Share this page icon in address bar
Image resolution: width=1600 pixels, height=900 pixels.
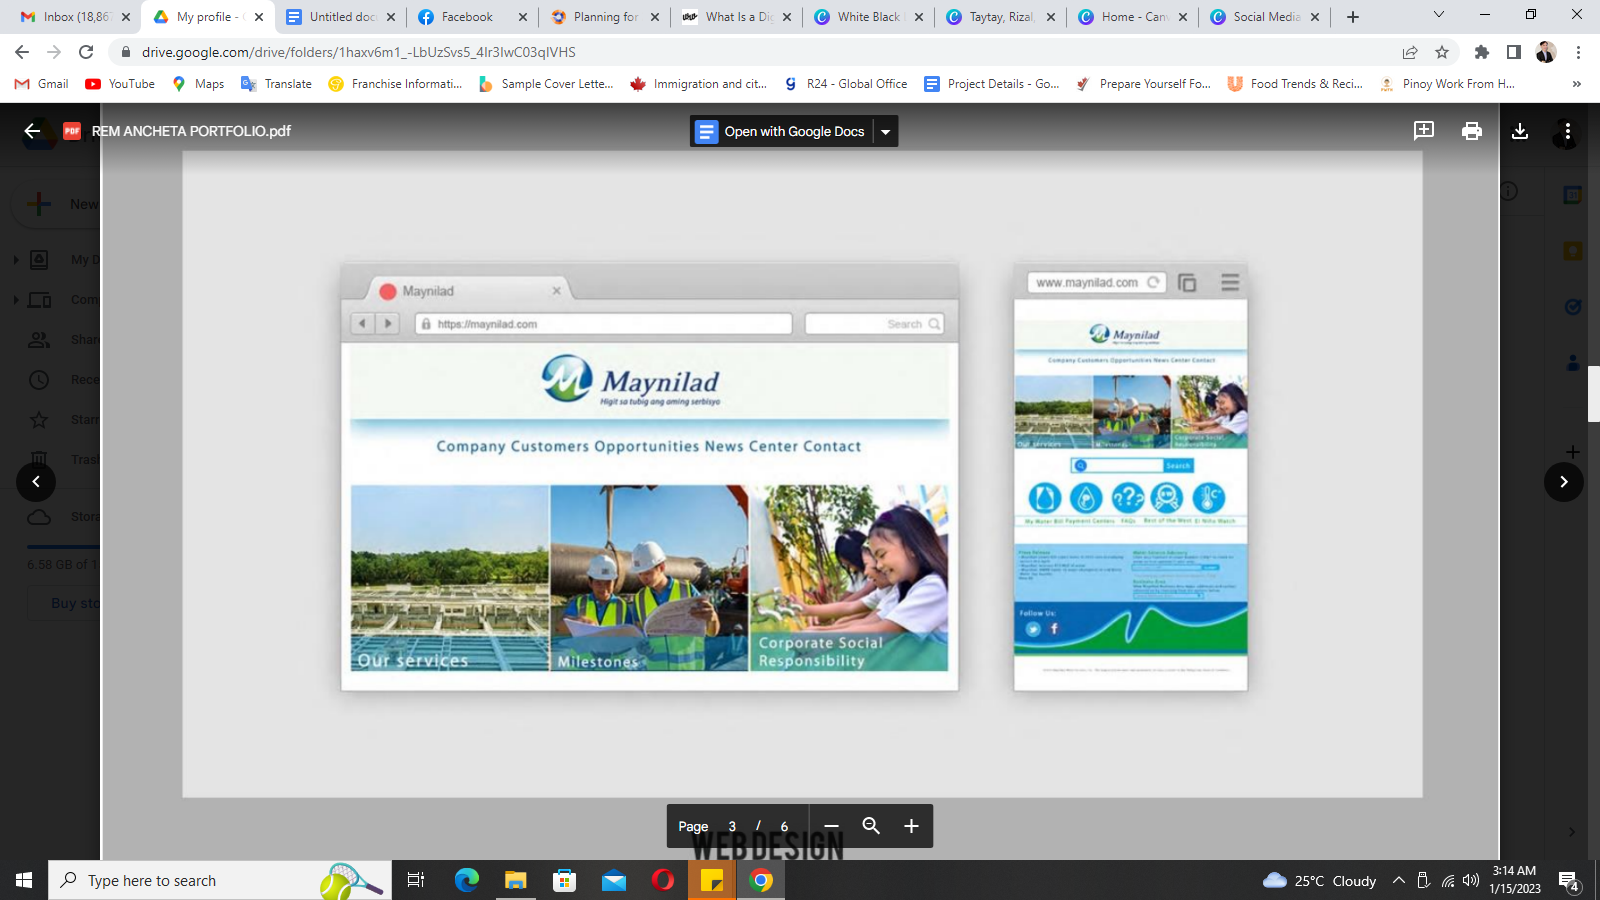[x=1410, y=52]
